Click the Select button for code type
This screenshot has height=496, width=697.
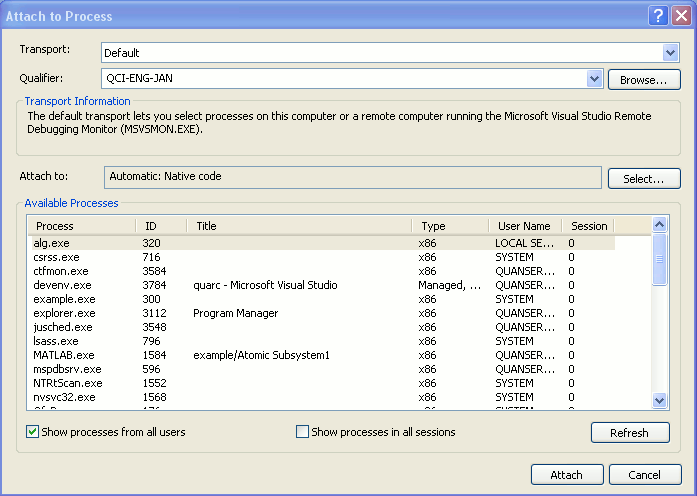[644, 178]
